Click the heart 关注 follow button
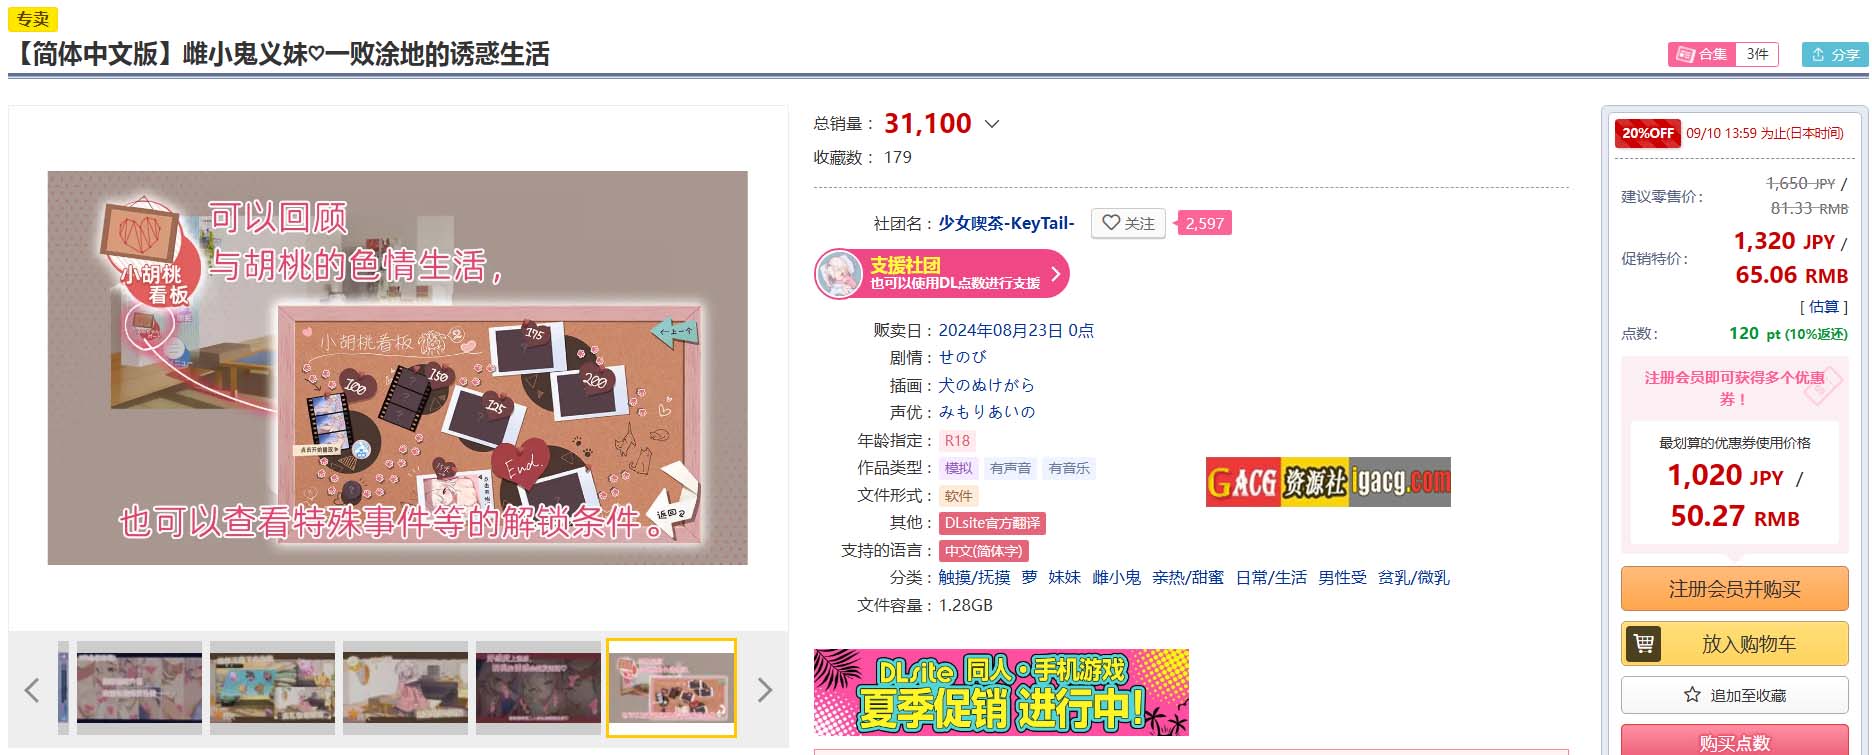This screenshot has width=1872, height=755. click(1128, 223)
